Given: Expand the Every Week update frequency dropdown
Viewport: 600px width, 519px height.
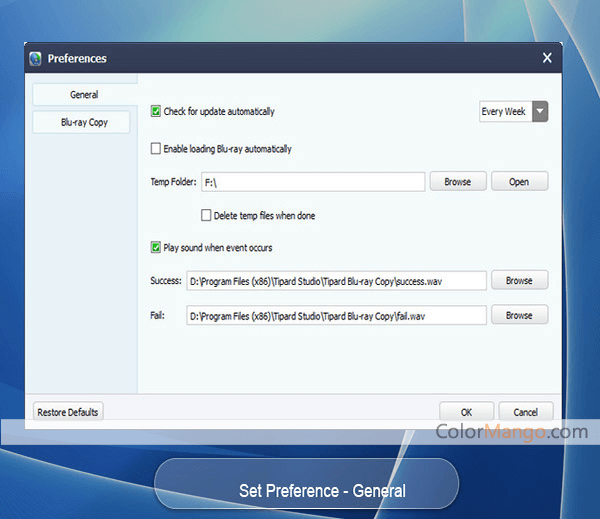Looking at the screenshot, I should pos(540,112).
